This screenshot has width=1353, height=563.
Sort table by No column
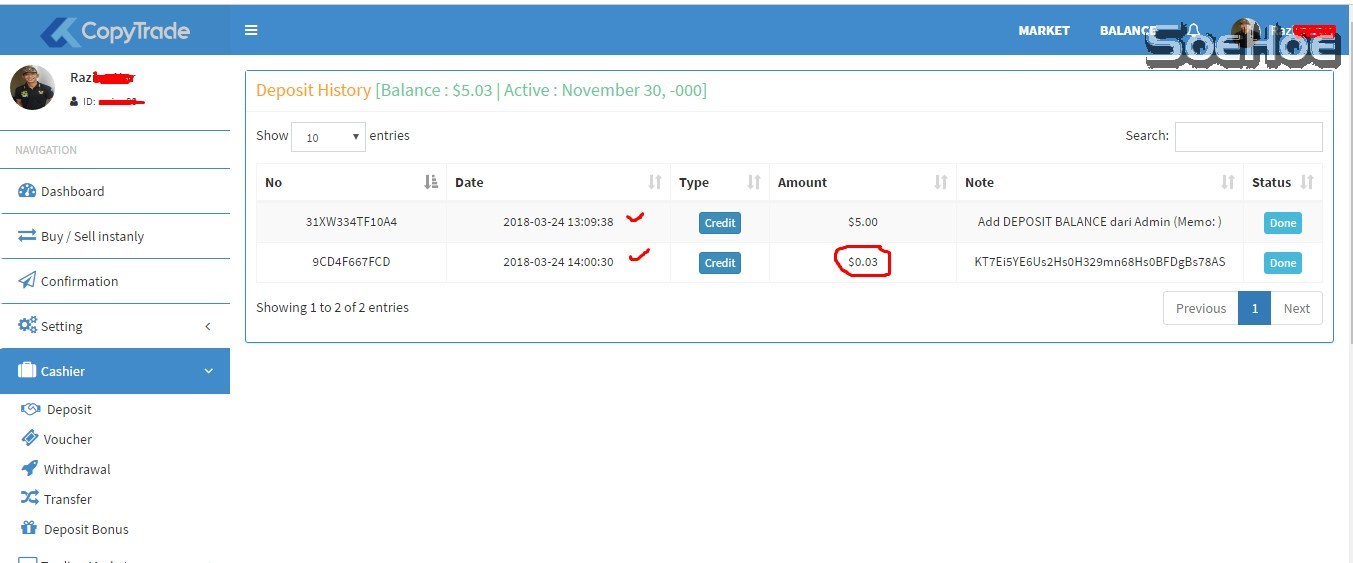click(431, 182)
